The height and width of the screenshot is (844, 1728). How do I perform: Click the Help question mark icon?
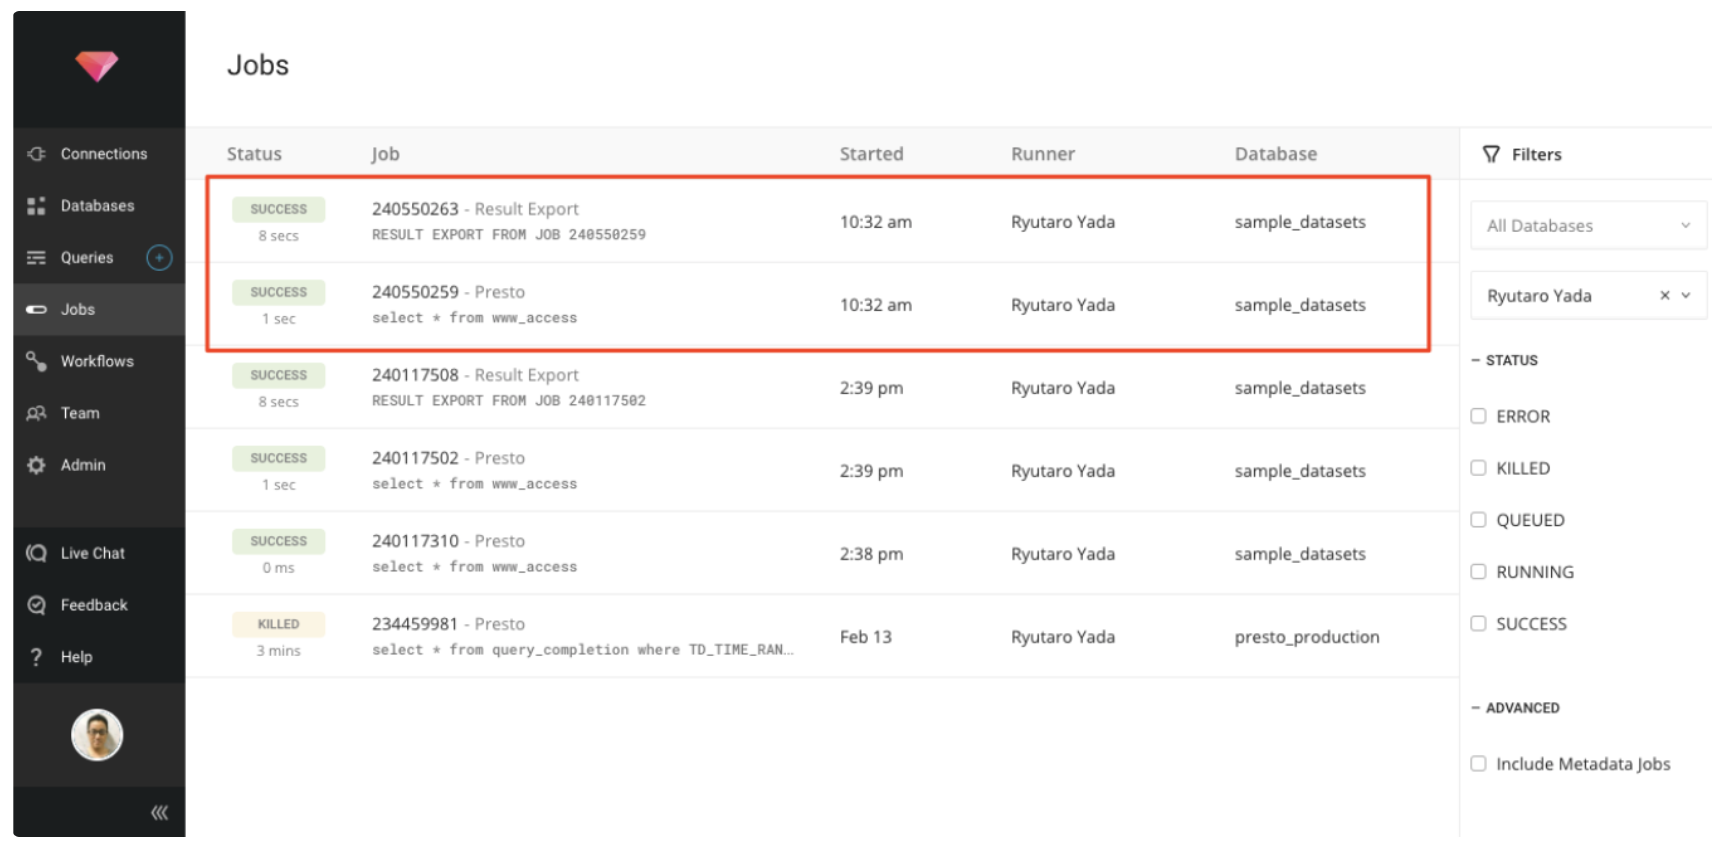point(37,657)
